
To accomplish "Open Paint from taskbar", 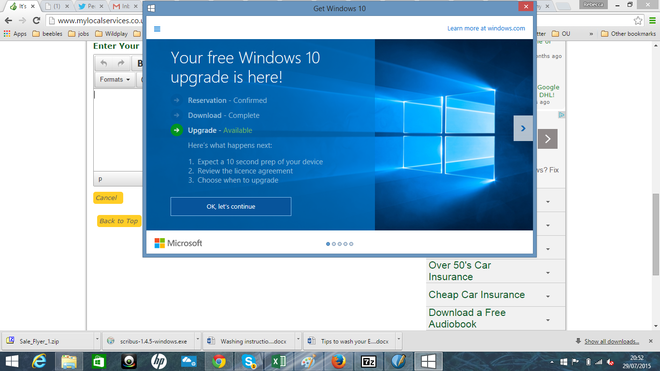I will (x=309, y=361).
